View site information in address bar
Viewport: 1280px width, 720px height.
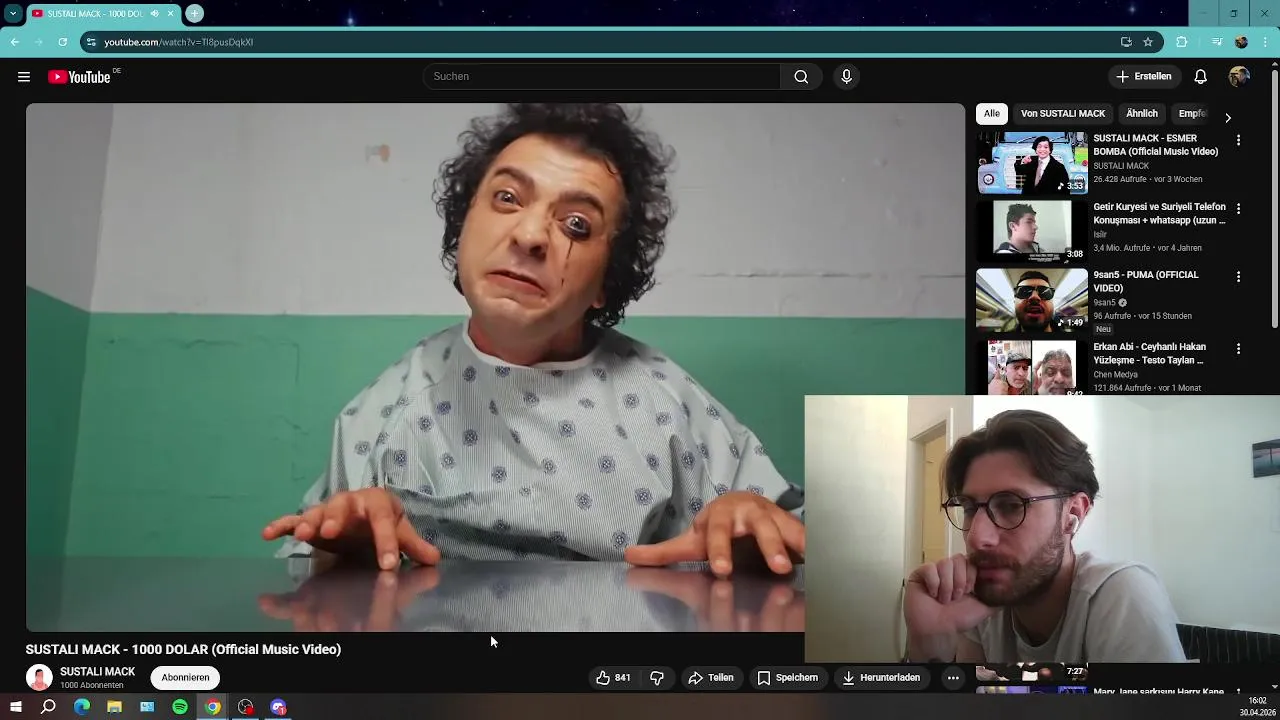click(91, 42)
